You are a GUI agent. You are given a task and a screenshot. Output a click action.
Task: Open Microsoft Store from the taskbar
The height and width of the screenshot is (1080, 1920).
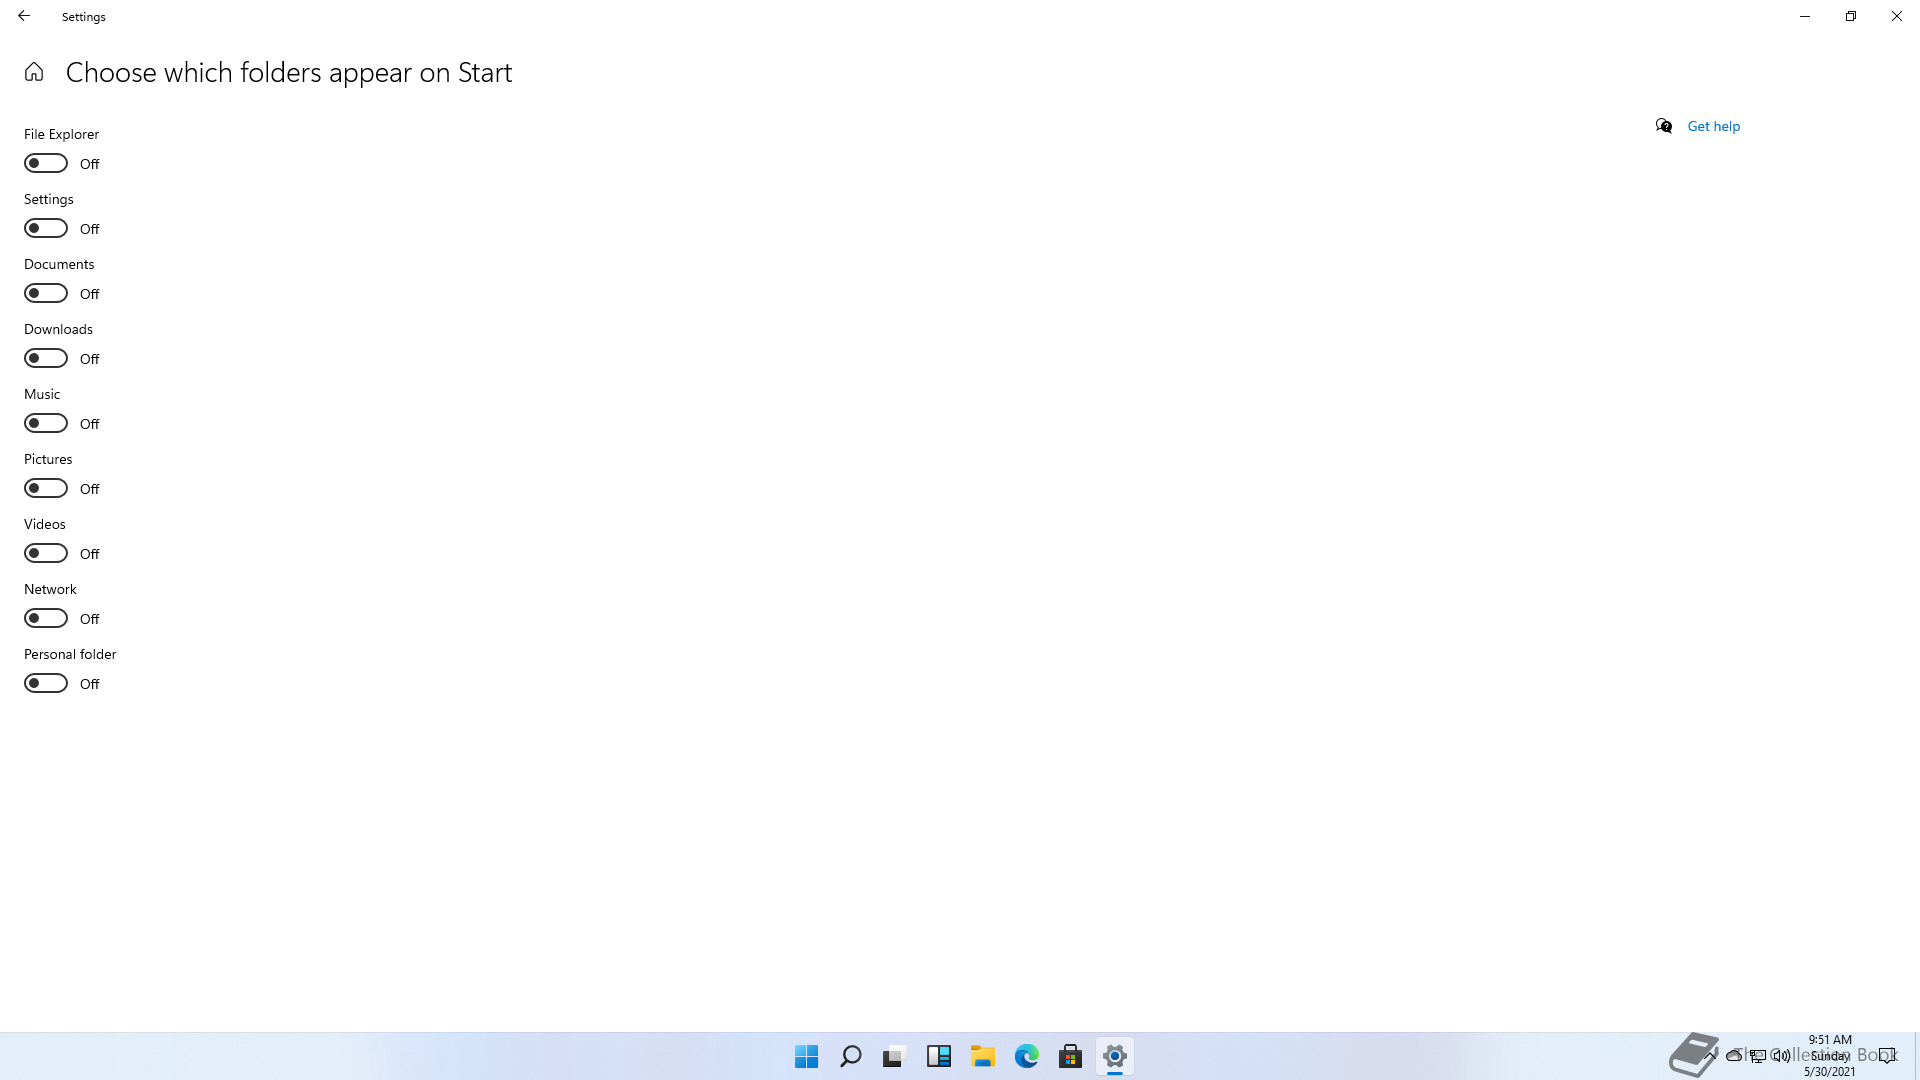click(1071, 1056)
